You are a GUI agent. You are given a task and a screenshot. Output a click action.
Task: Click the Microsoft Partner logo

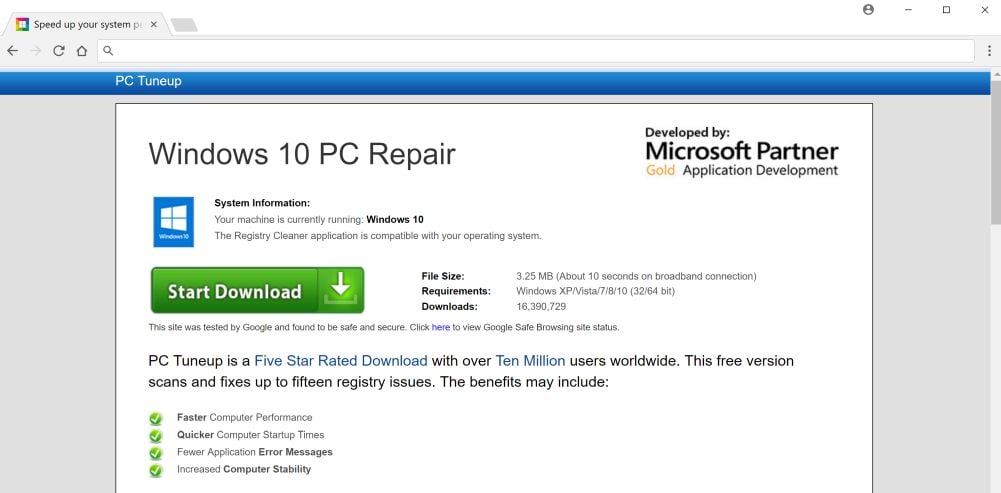pos(741,151)
